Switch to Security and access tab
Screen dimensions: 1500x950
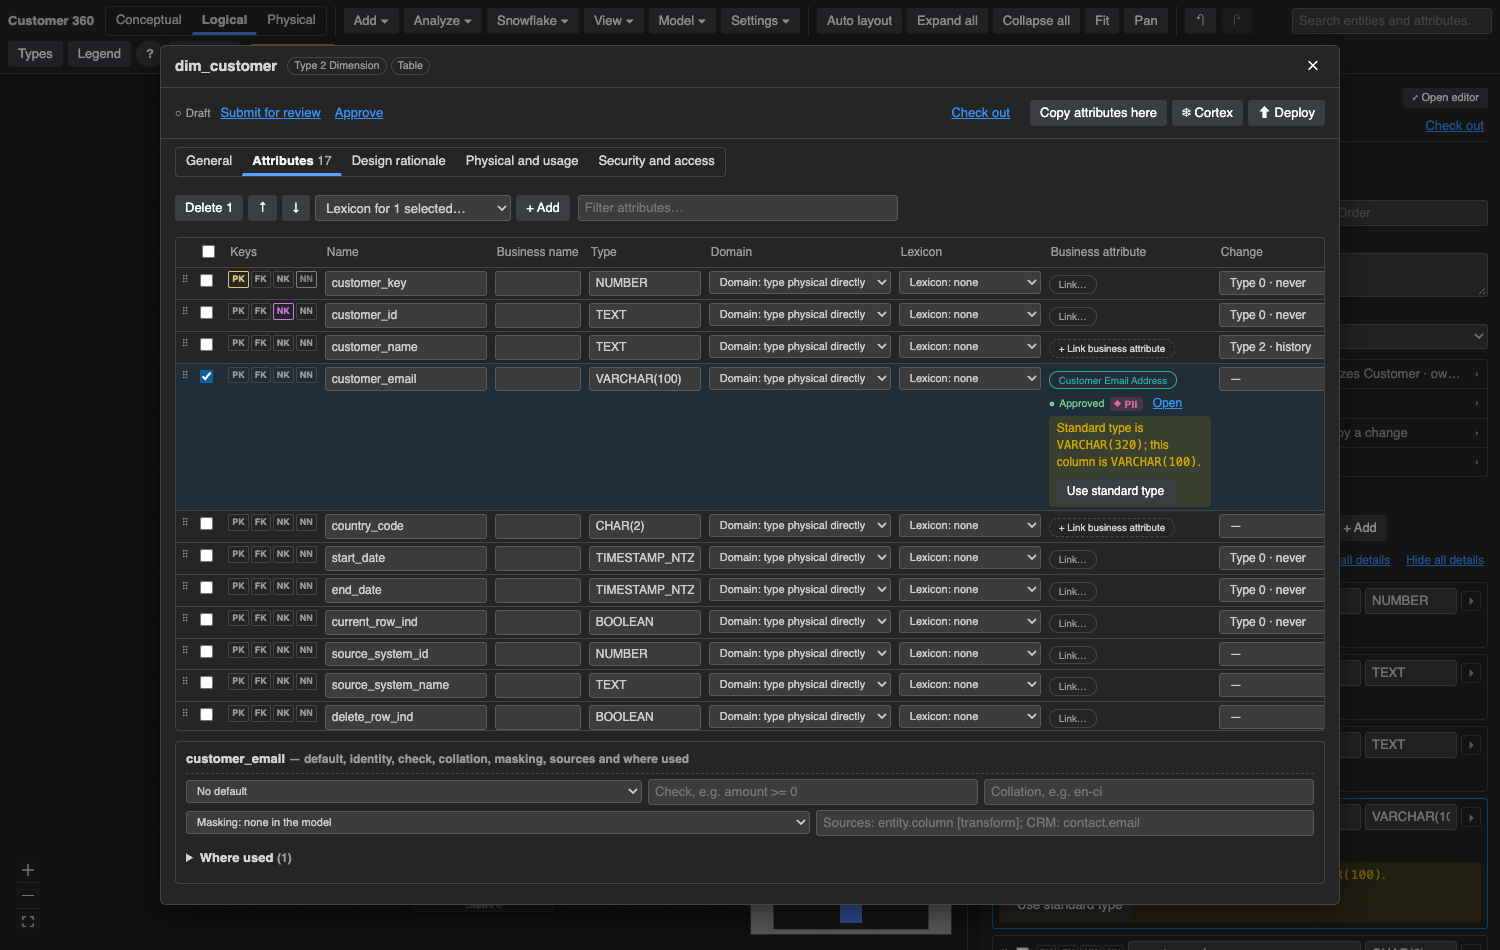[656, 161]
